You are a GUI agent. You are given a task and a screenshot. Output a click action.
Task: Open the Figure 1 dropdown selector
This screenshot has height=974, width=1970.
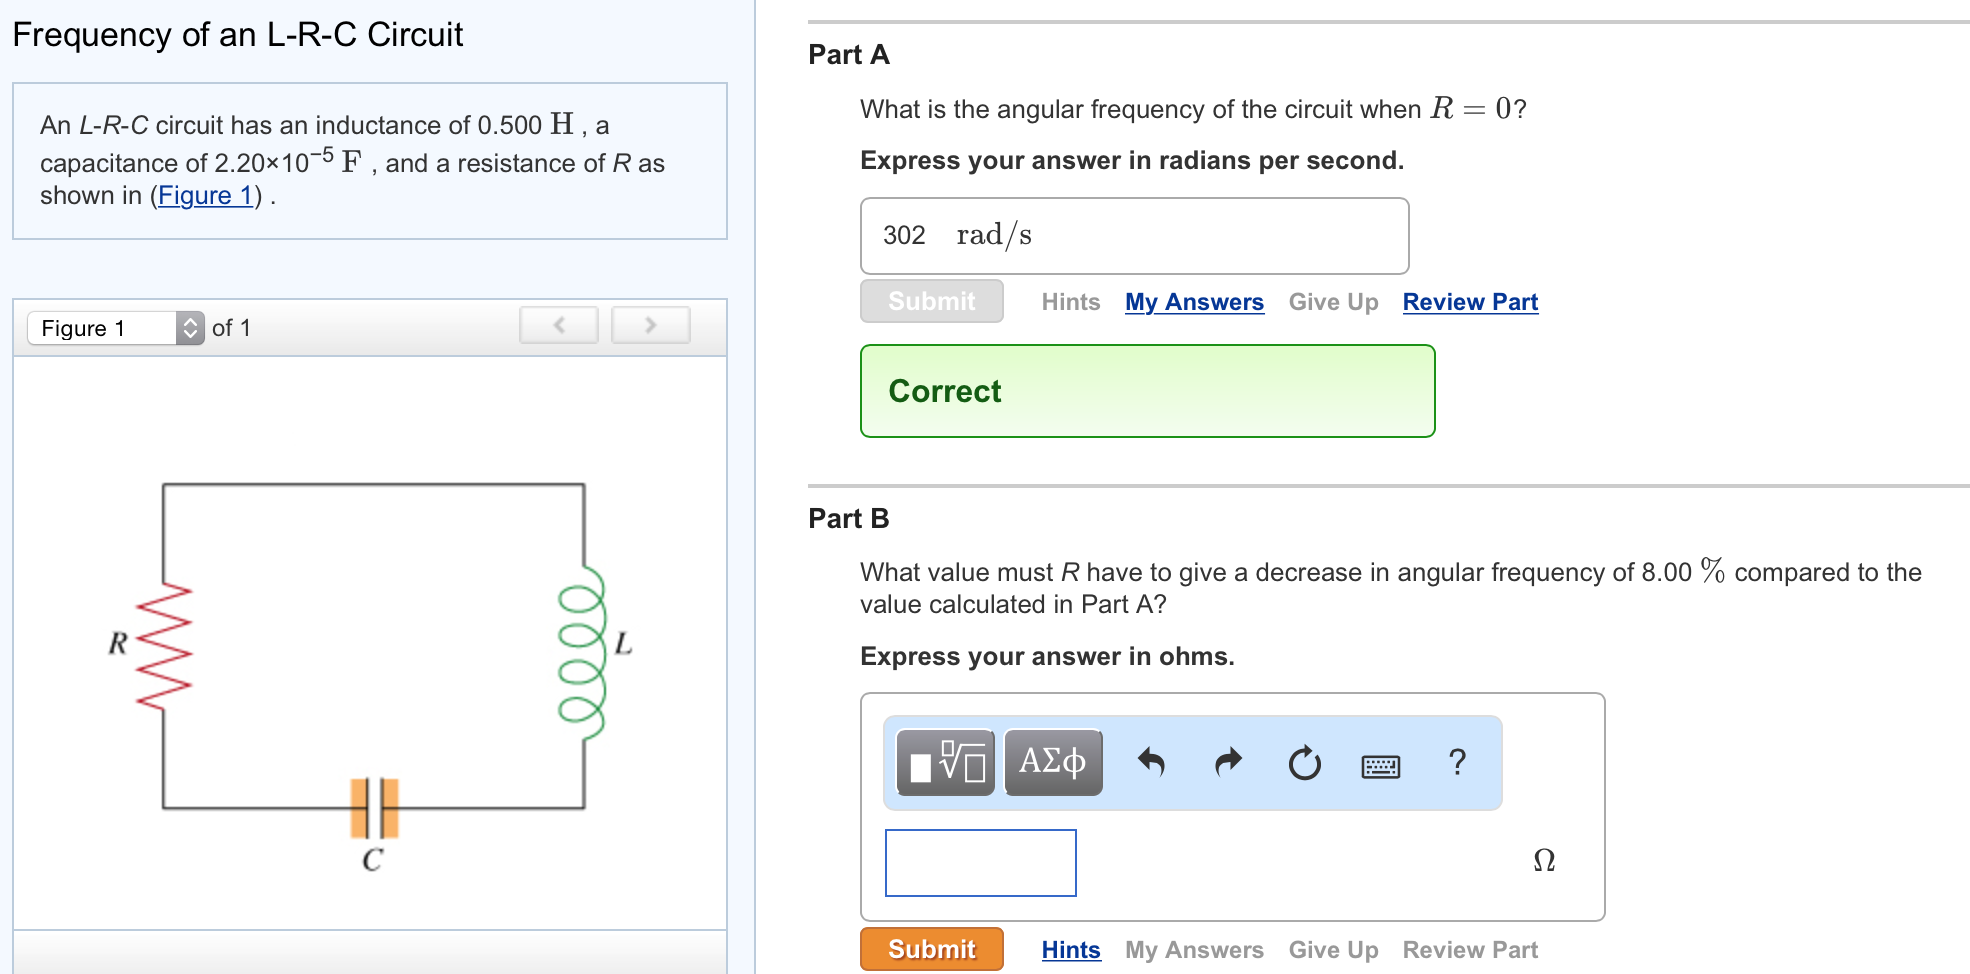point(116,328)
